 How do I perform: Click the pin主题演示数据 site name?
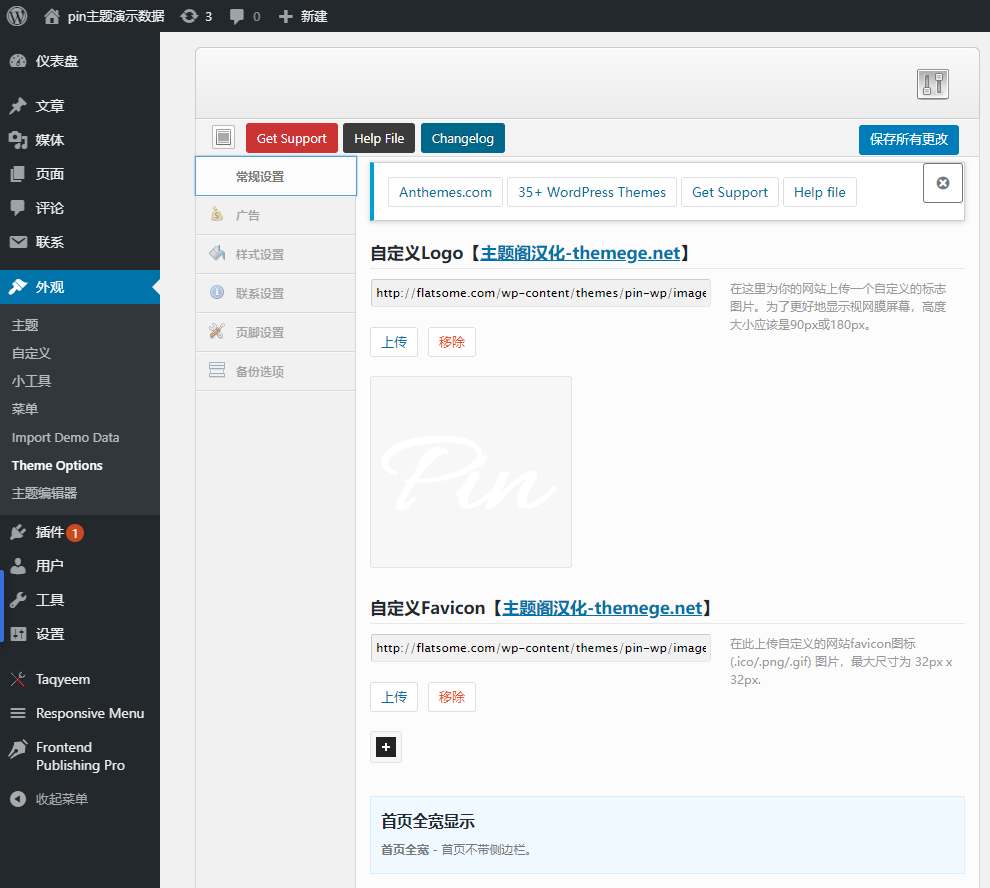coord(116,16)
